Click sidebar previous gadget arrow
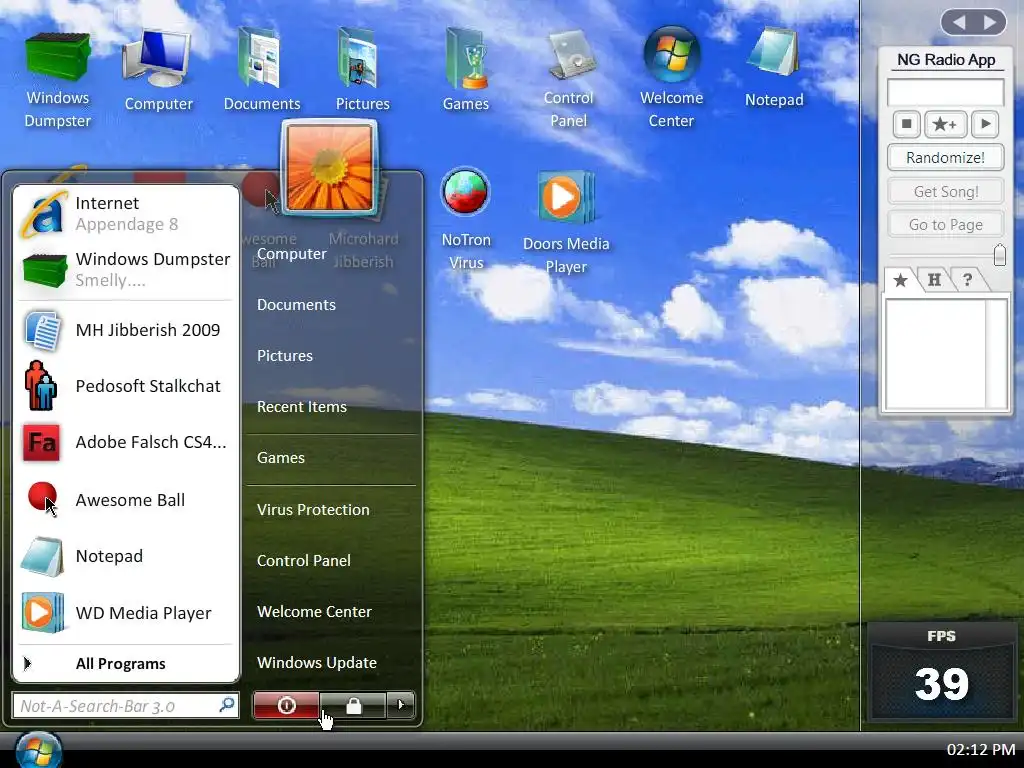 click(959, 22)
